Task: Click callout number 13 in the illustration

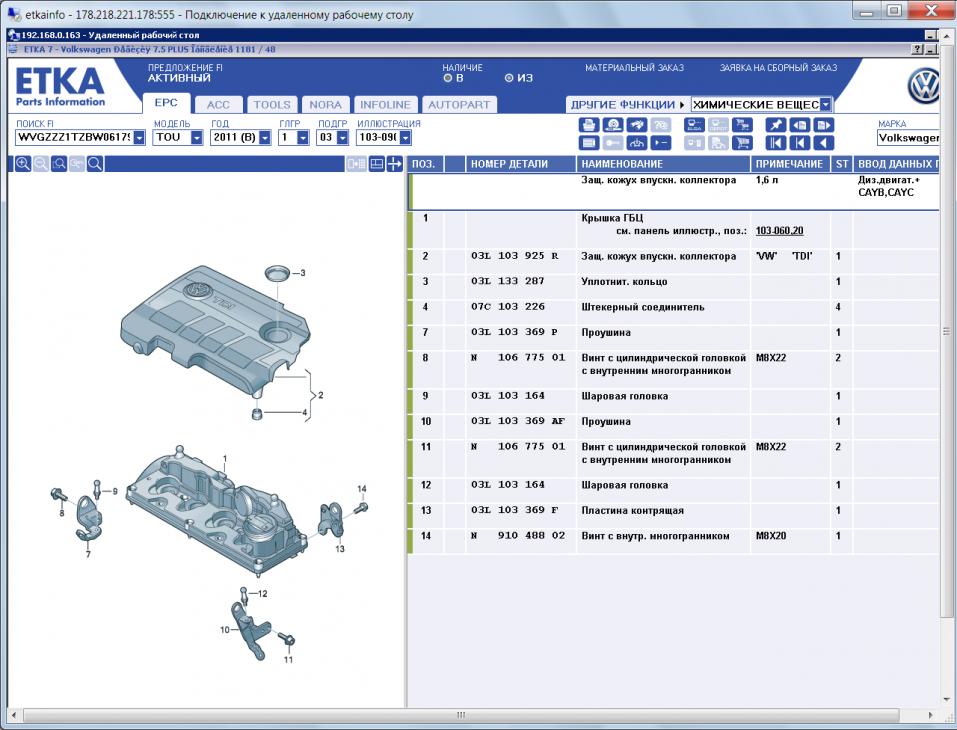Action: (340, 549)
